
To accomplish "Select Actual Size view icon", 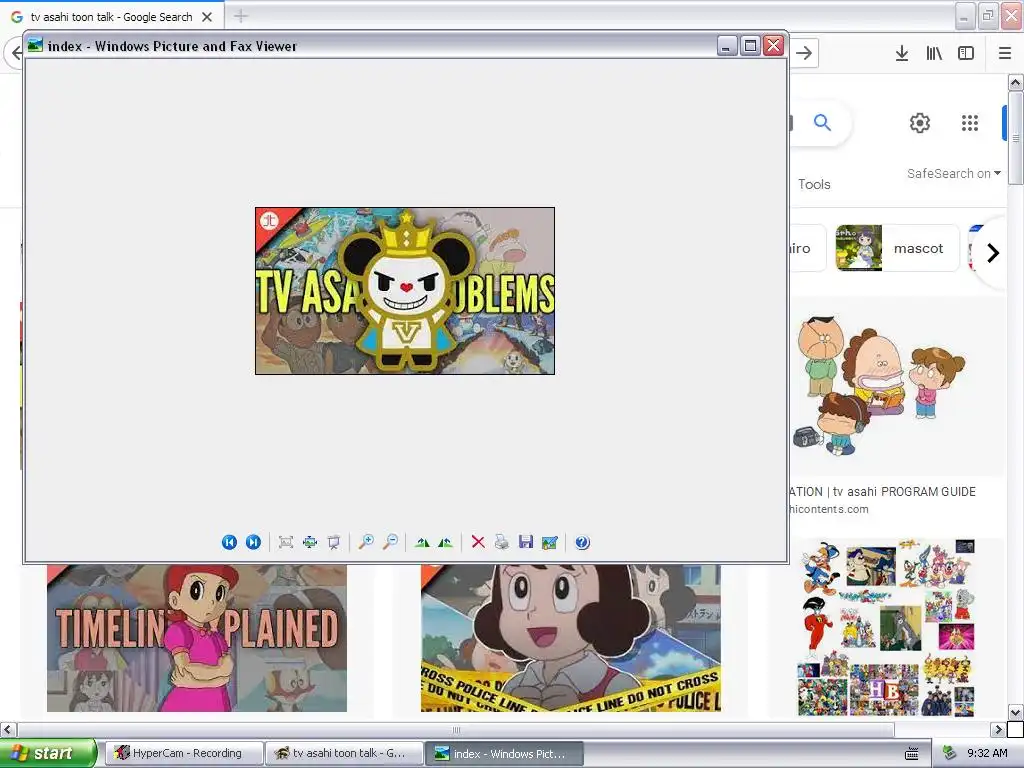I will click(x=310, y=542).
